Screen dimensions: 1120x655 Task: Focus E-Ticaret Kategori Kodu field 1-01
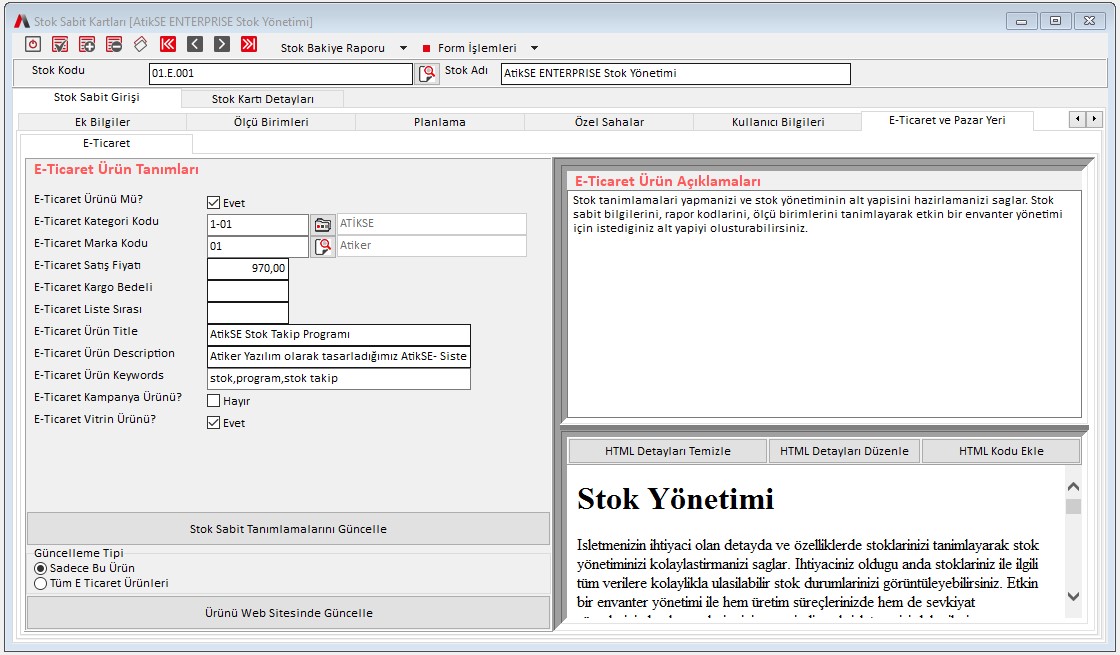coord(258,224)
